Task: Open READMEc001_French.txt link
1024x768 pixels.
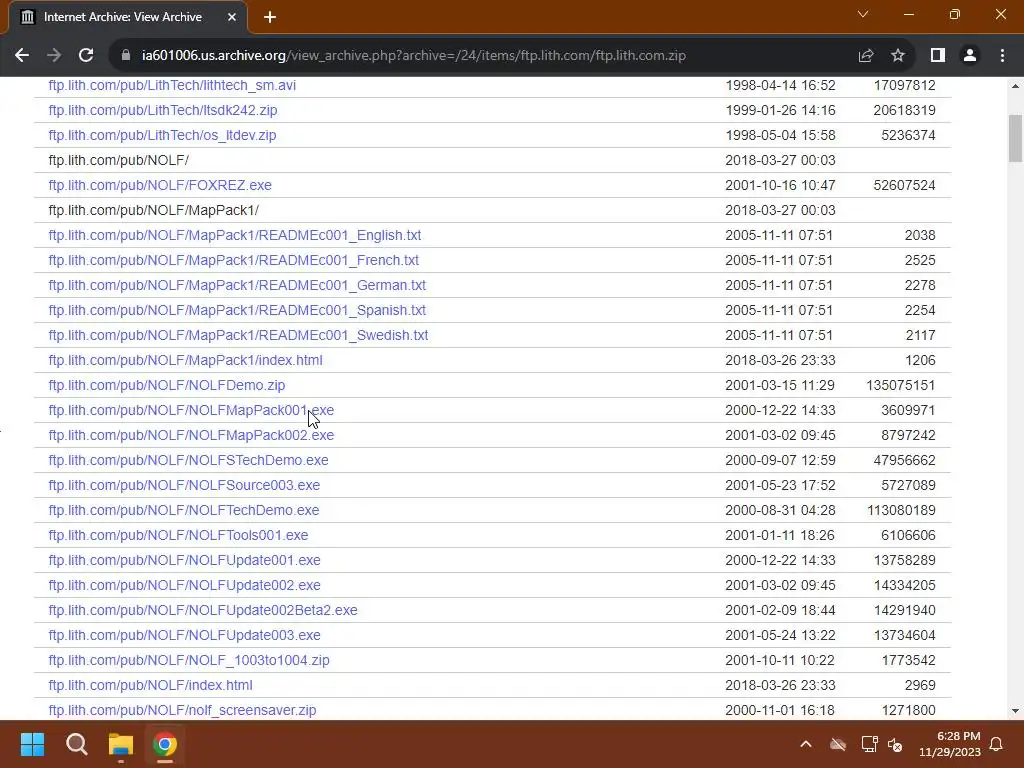Action: [x=234, y=260]
